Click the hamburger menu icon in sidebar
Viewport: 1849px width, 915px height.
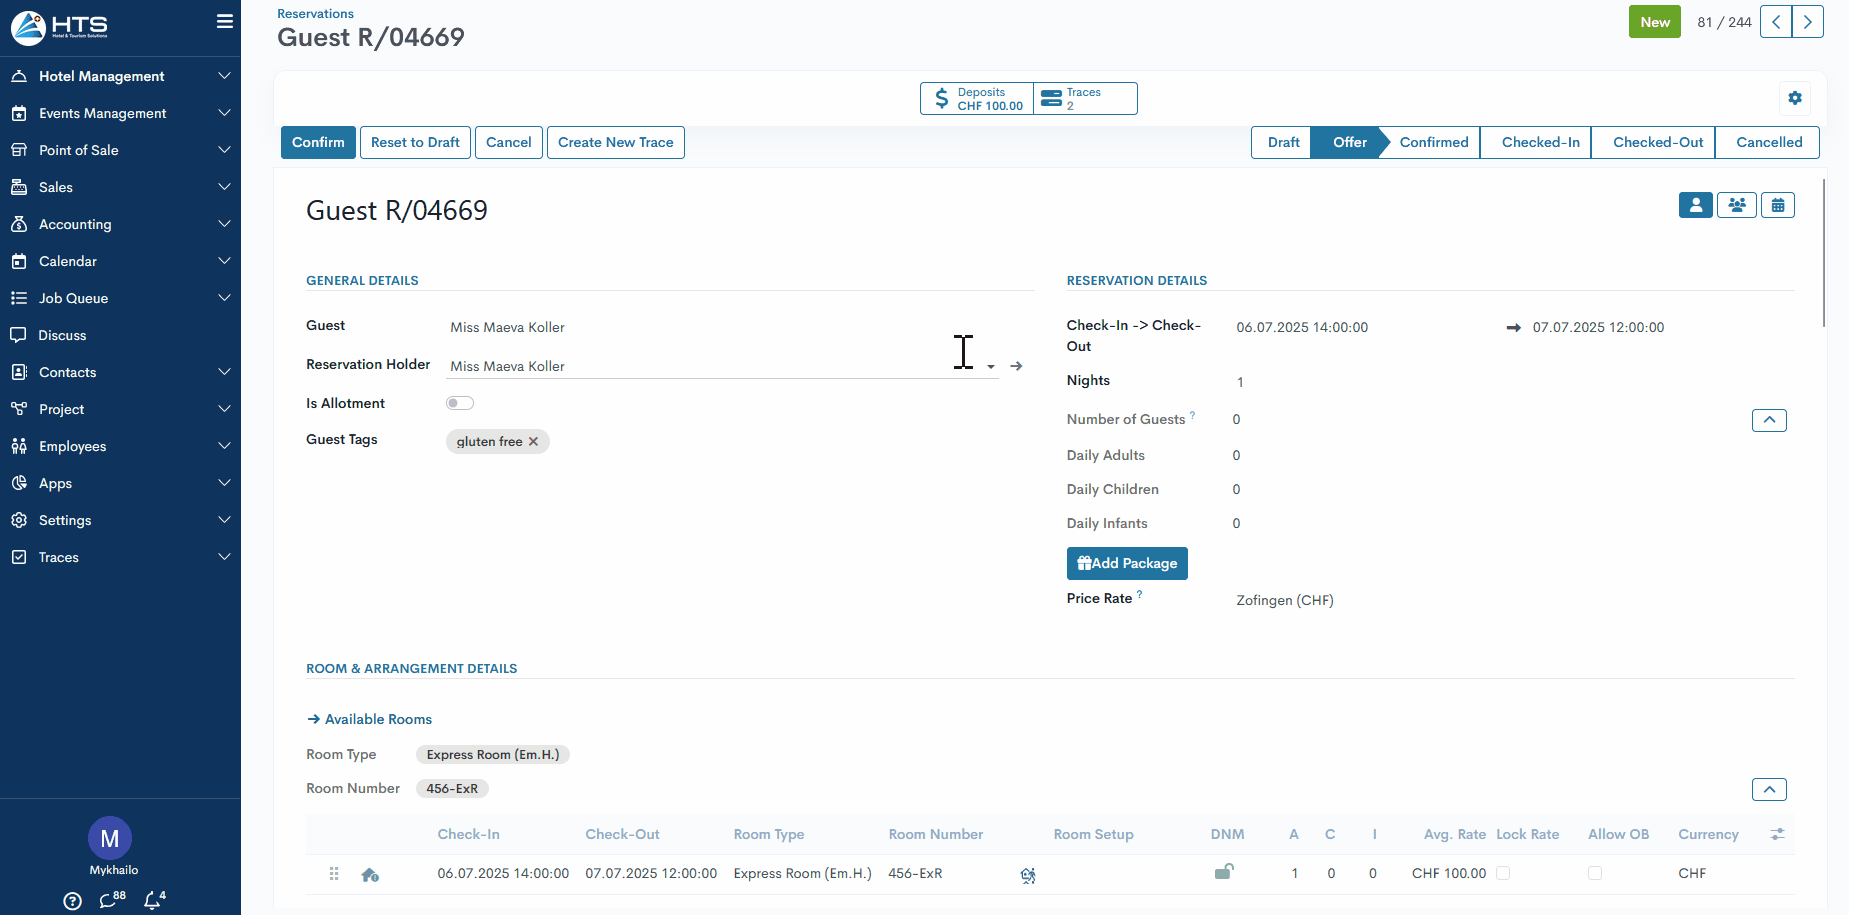pyautogui.click(x=225, y=22)
